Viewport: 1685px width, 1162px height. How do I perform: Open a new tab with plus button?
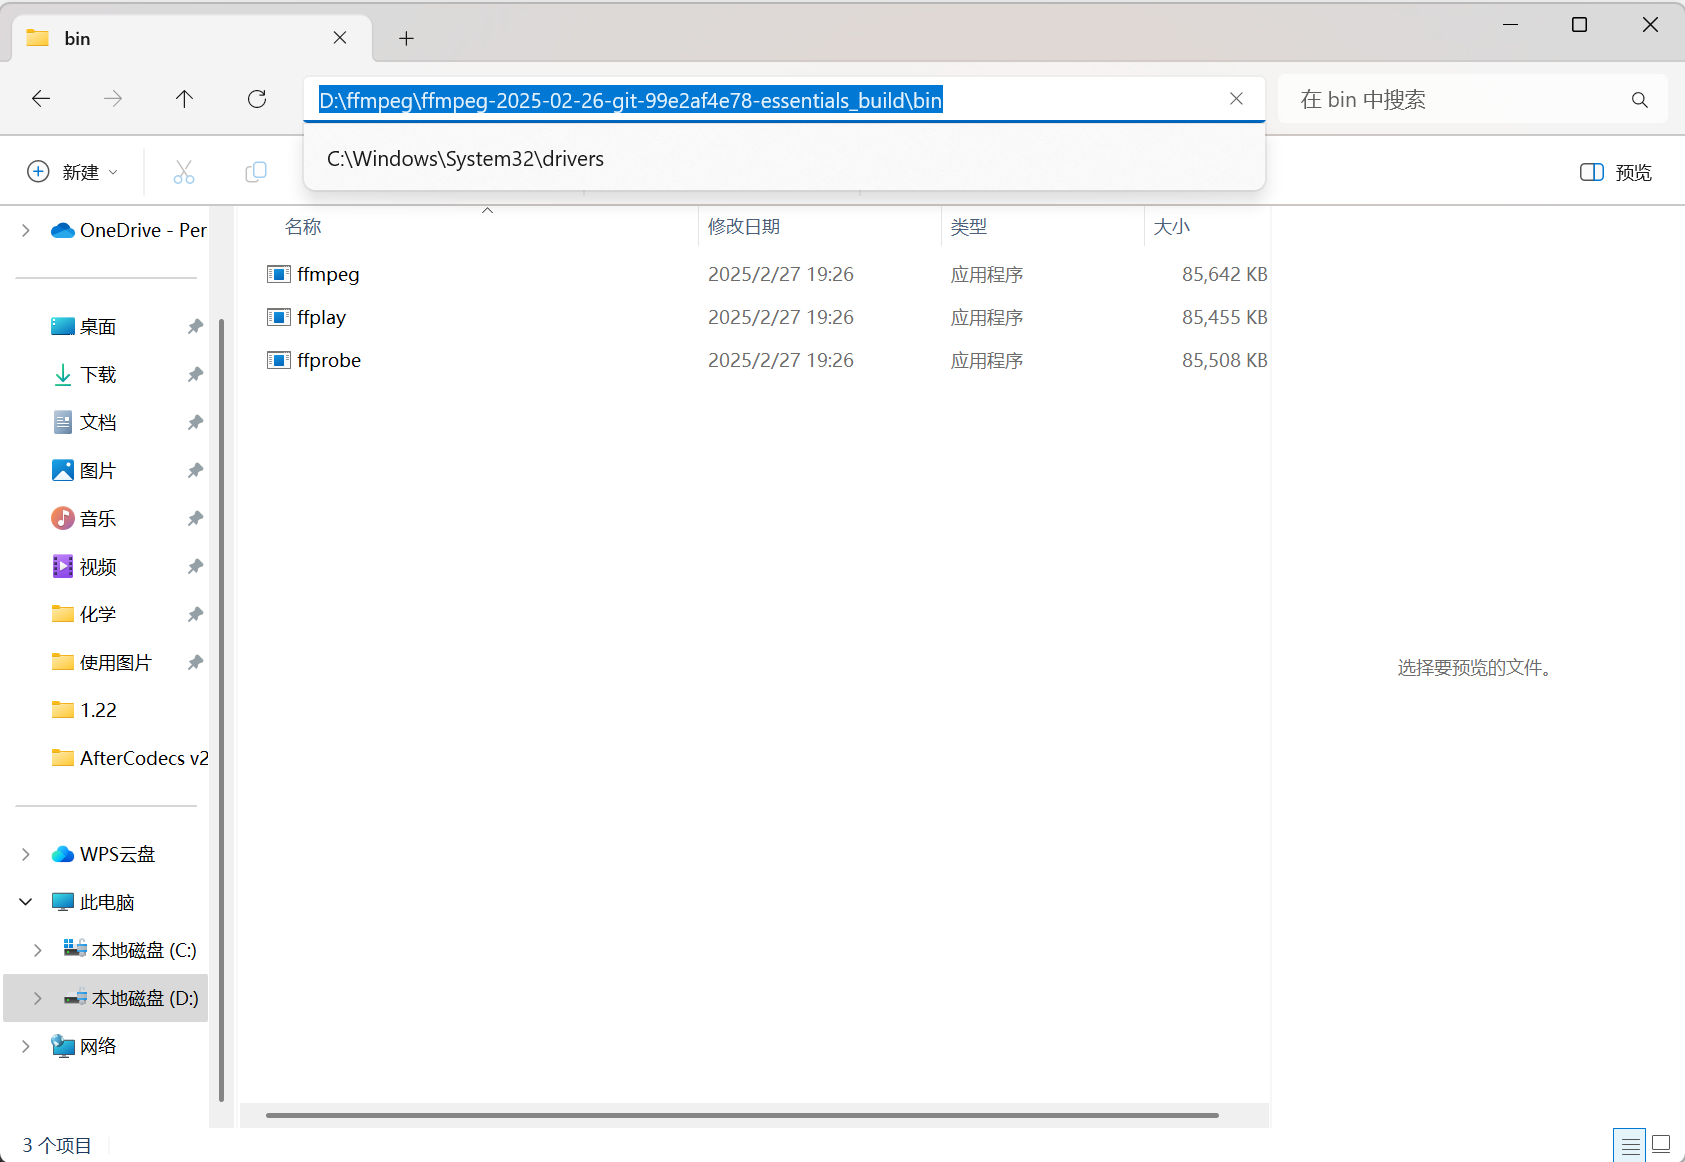point(406,38)
